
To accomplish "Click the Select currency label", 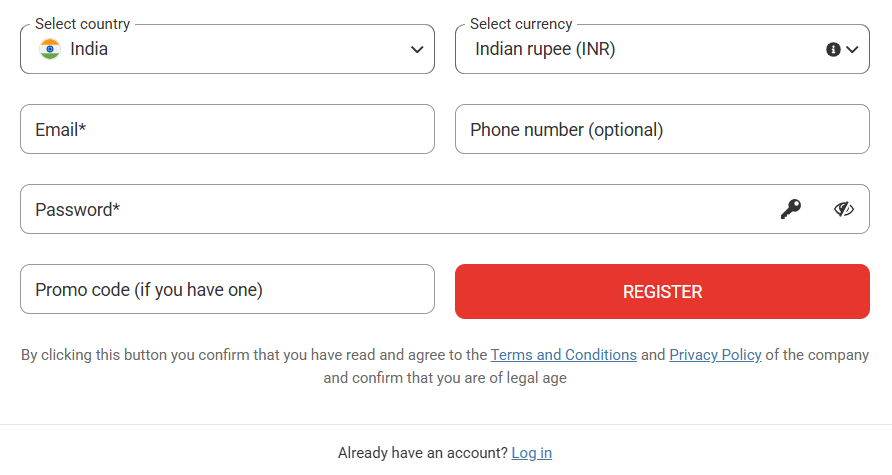I will 521,24.
